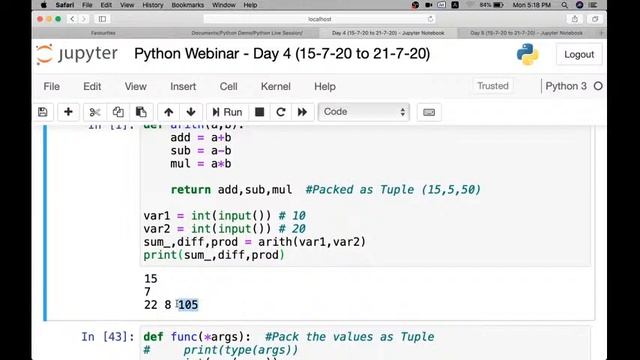Click the Python 3 kernel idle indicator circle
640x360 pixels.
pos(598,86)
